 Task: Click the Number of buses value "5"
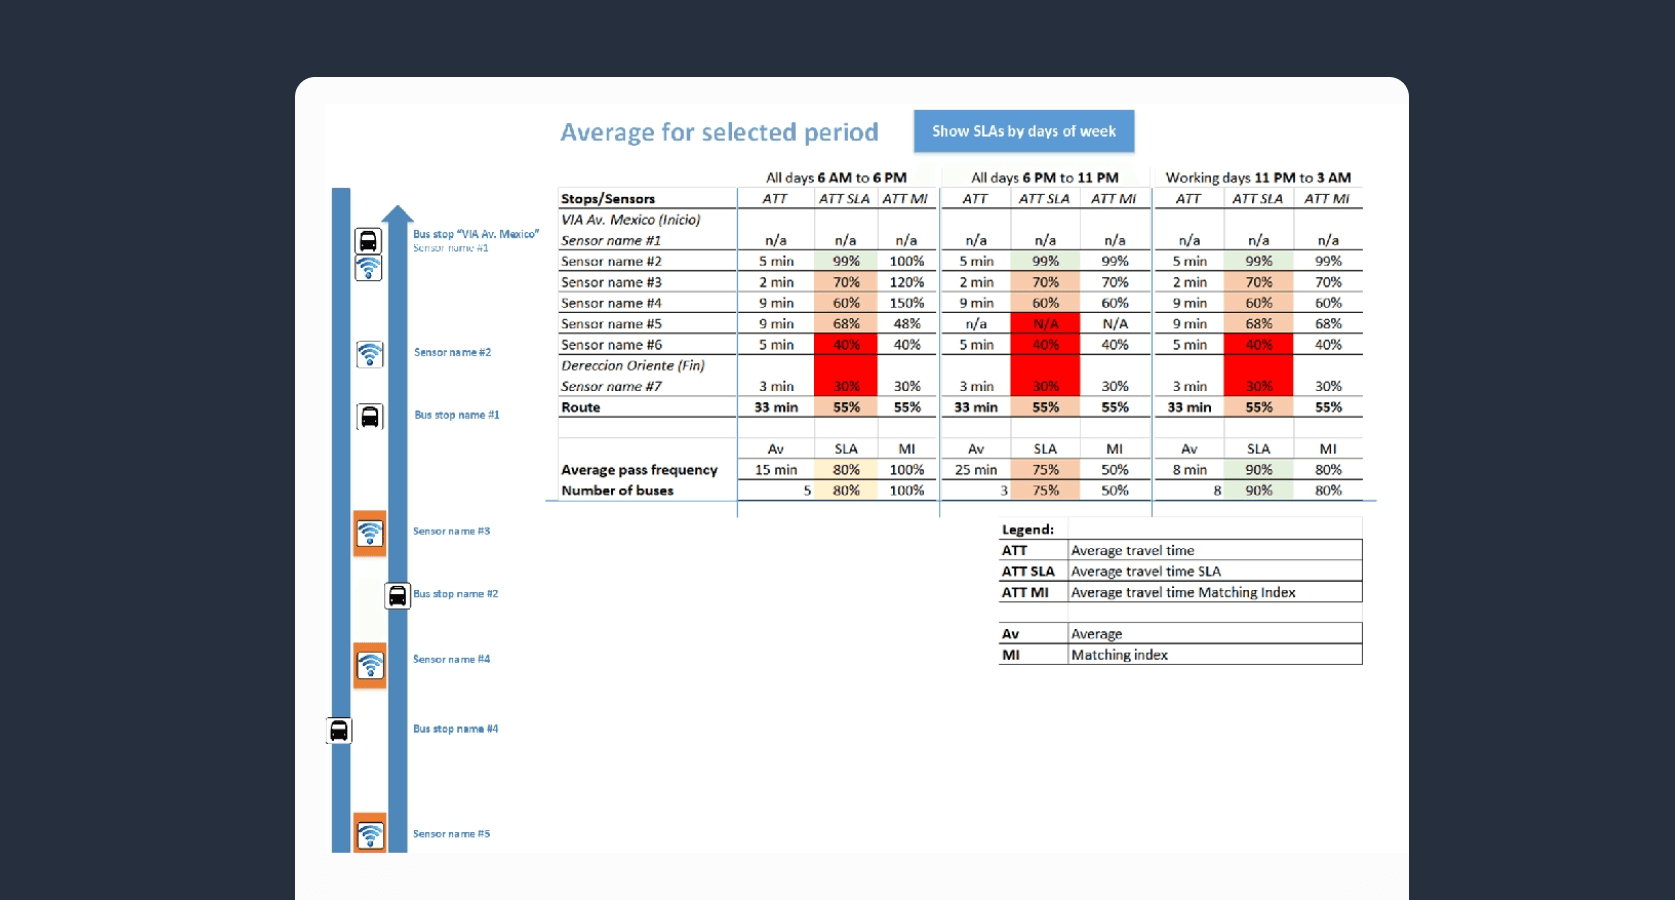[807, 491]
